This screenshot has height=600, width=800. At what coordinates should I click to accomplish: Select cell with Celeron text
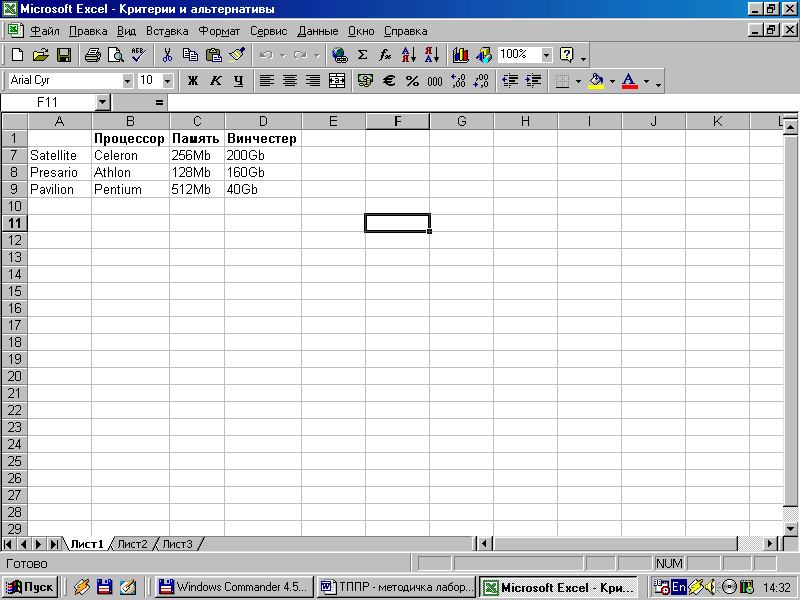tap(131, 155)
